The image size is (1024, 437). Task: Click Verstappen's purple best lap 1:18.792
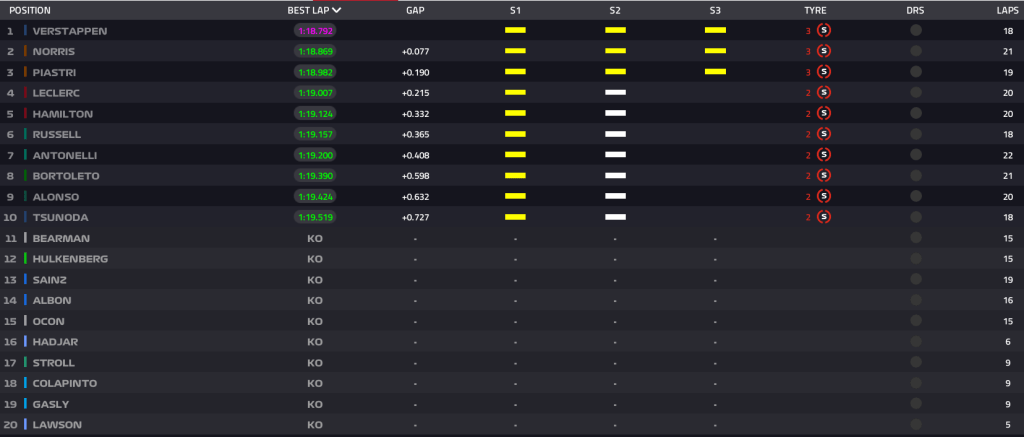point(315,31)
